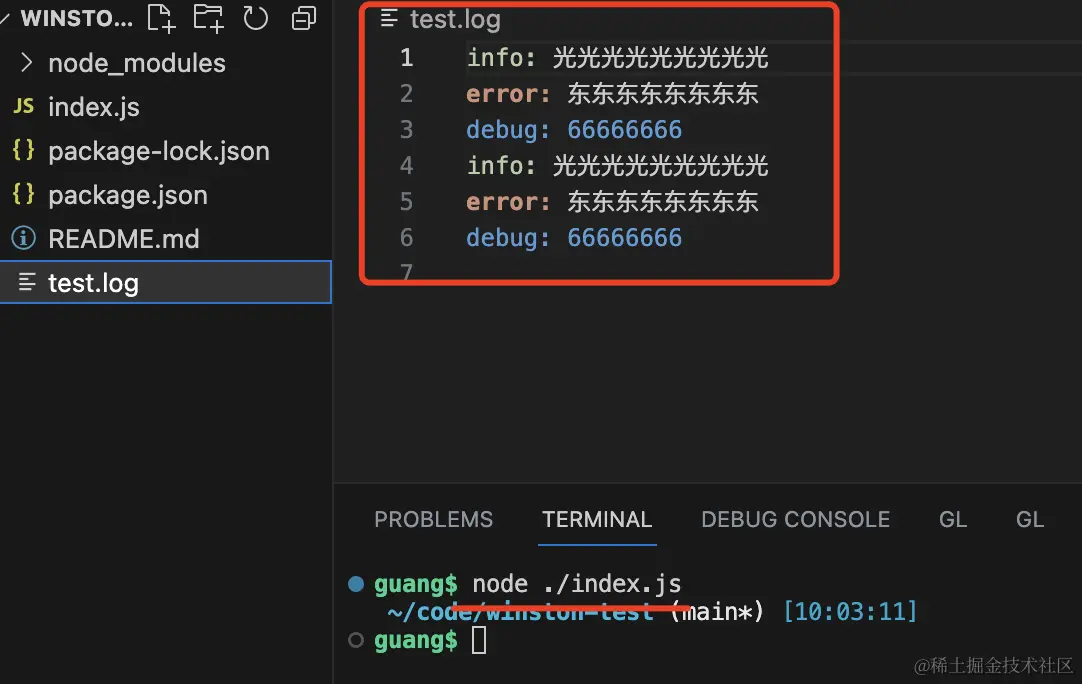Open the first GL panel tab
This screenshot has height=684, width=1082.
click(x=953, y=519)
